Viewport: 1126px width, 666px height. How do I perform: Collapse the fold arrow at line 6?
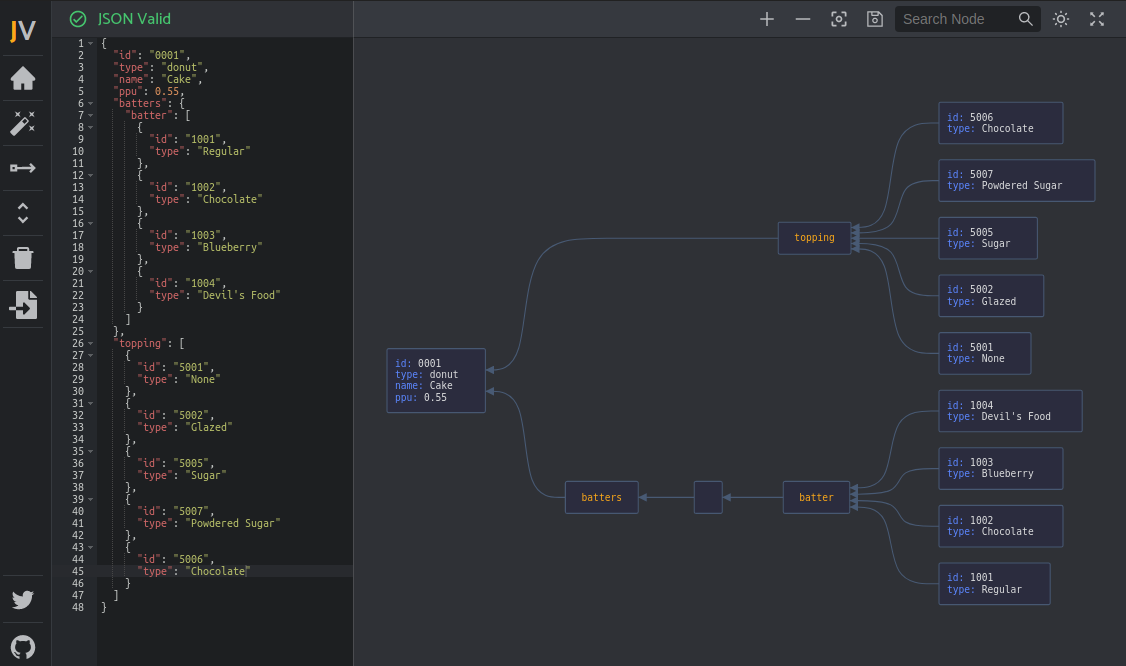point(91,103)
